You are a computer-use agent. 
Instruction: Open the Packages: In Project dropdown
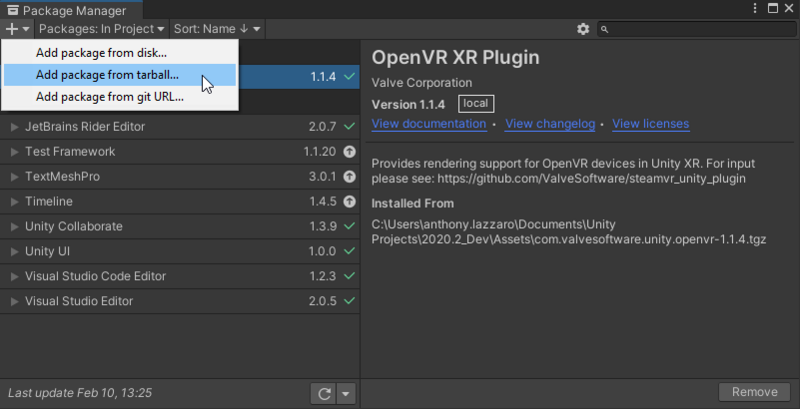(x=102, y=29)
